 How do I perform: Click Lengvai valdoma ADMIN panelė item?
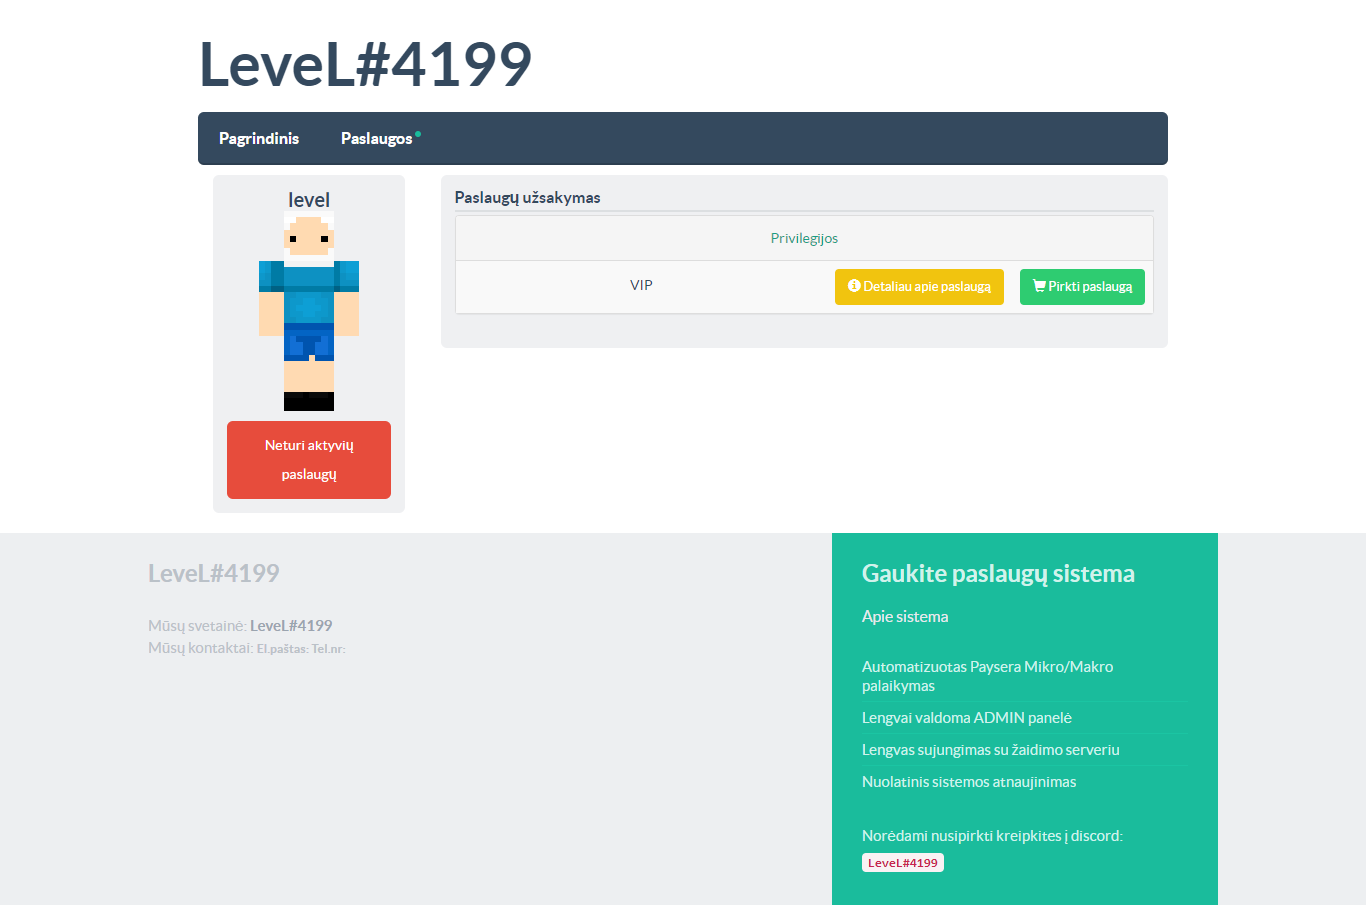click(x=967, y=718)
